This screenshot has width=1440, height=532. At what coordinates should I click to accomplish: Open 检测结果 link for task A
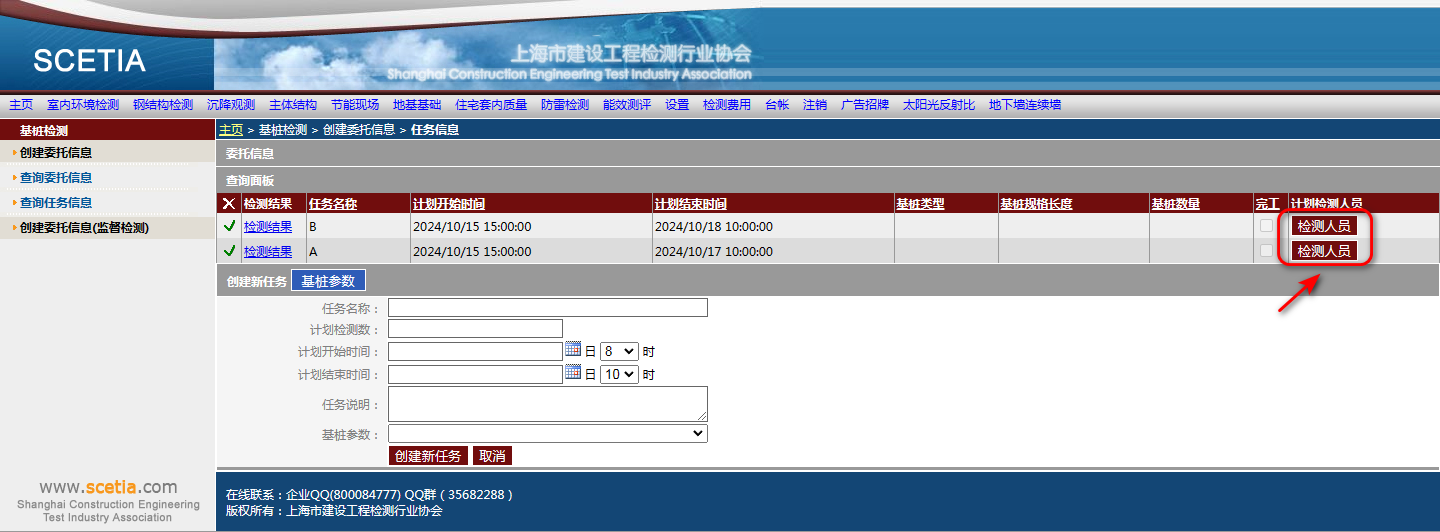point(268,251)
